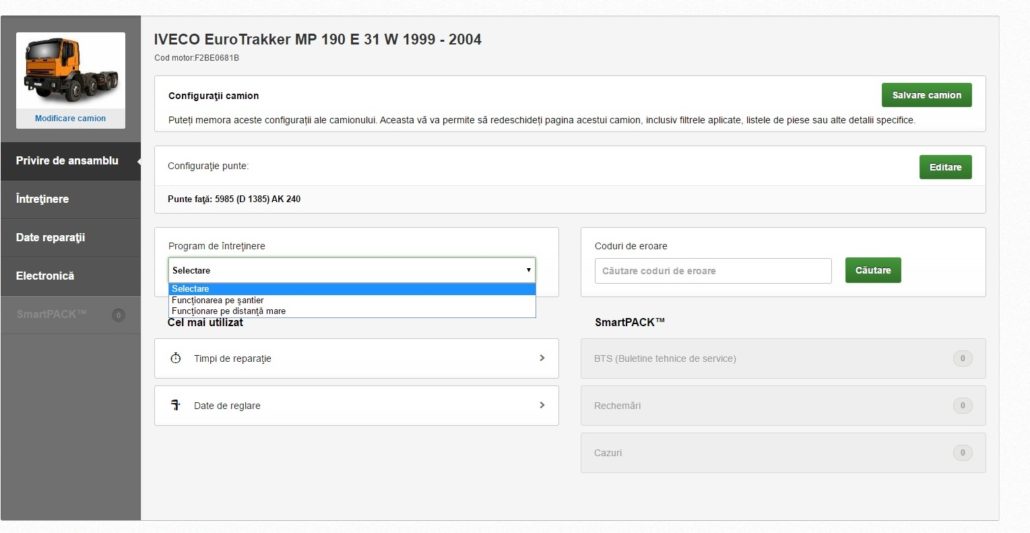This screenshot has width=1030, height=533.
Task: Open the Program de întreținere dropdown arrow
Action: point(528,270)
